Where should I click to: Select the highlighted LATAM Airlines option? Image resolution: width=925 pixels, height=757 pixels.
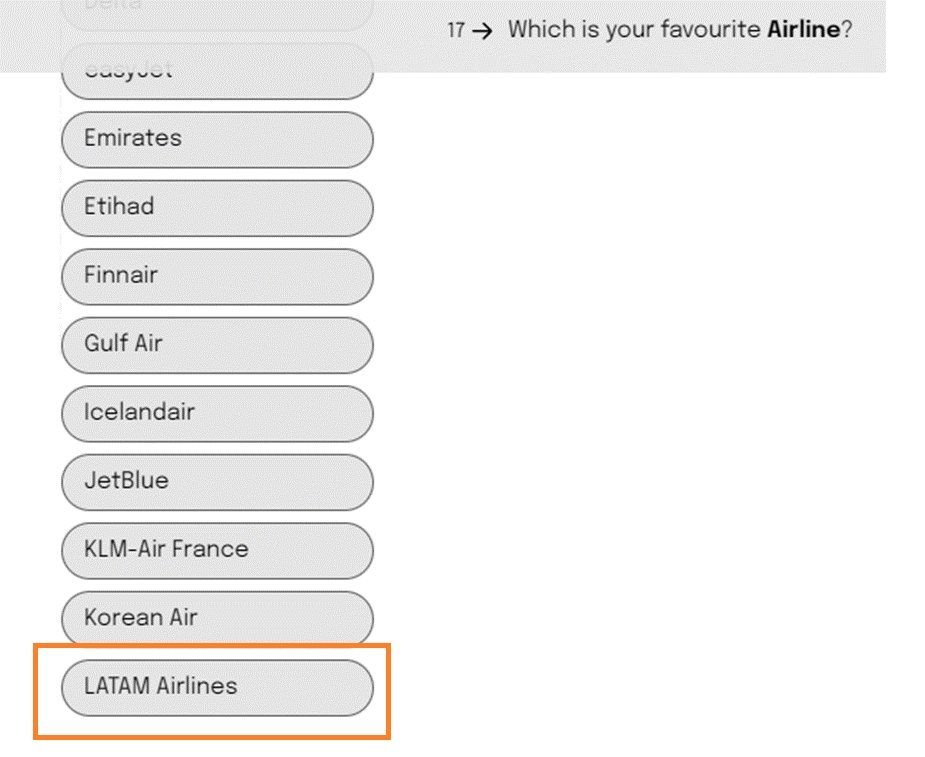pyautogui.click(x=217, y=687)
